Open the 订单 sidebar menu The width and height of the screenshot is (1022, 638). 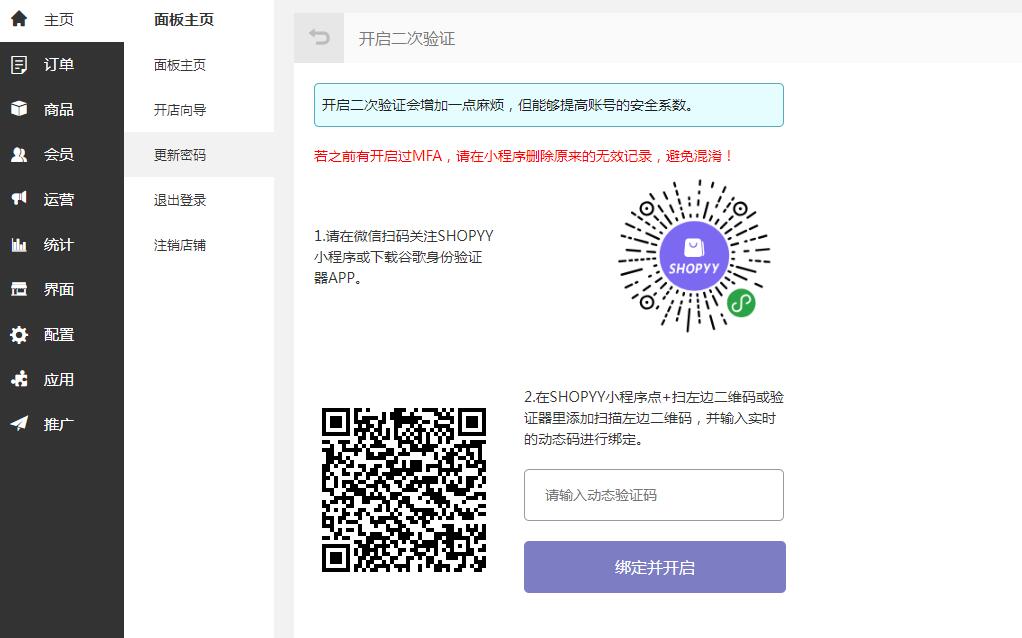click(62, 65)
